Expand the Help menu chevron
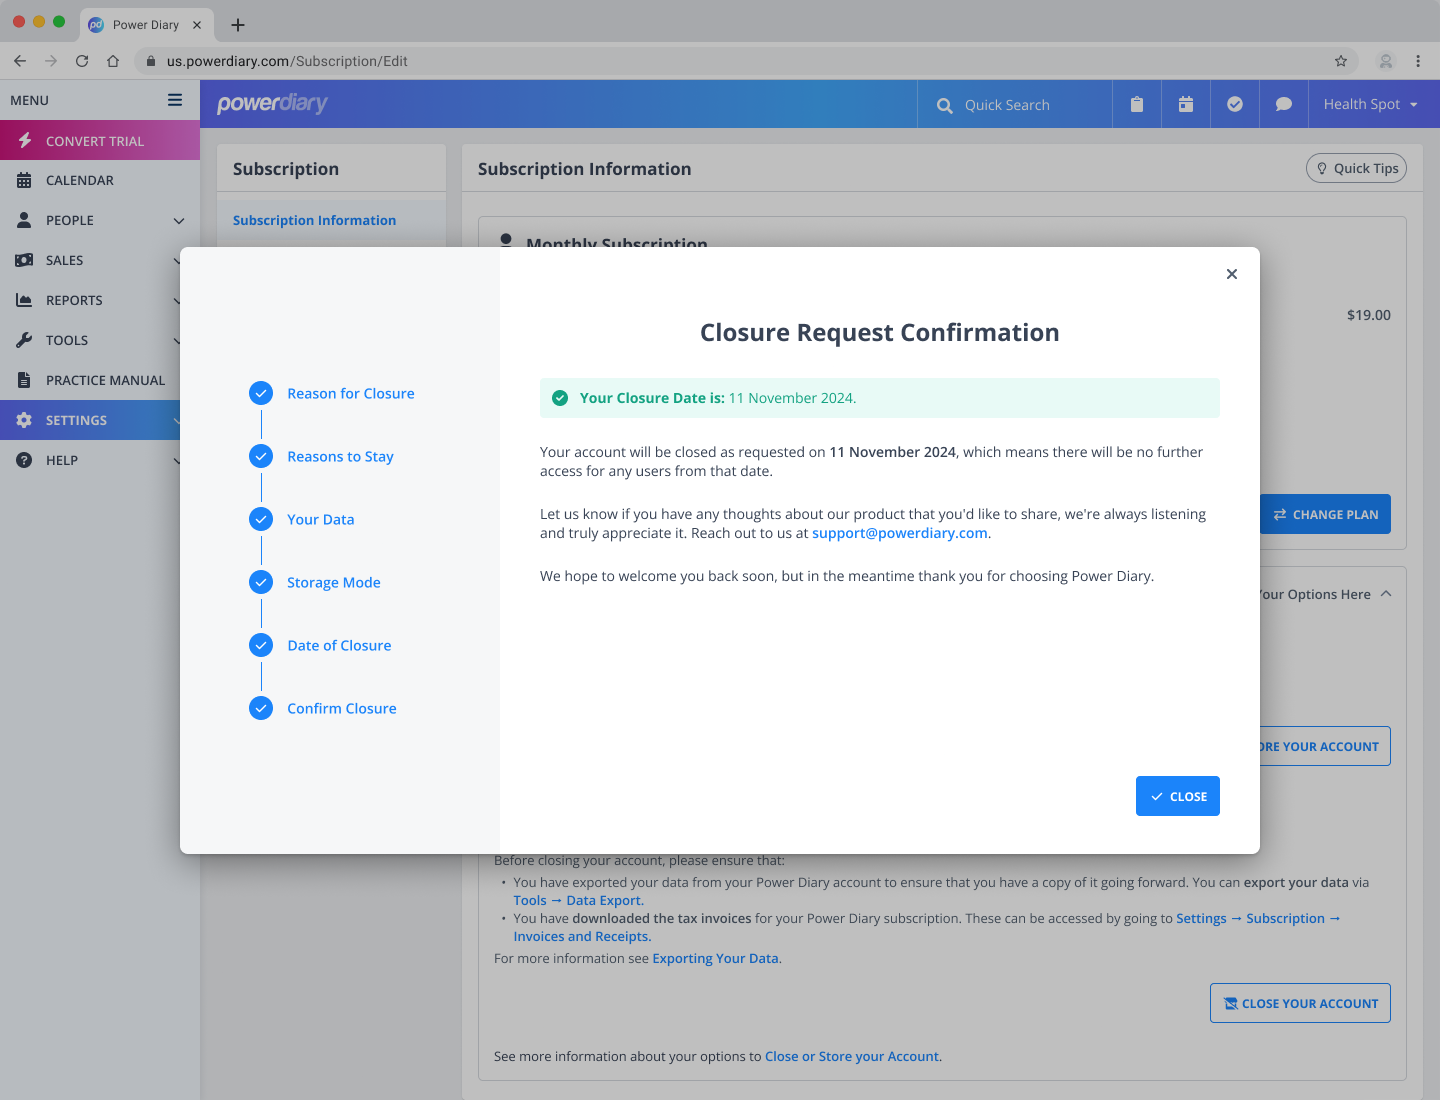1440x1100 pixels. 177,460
